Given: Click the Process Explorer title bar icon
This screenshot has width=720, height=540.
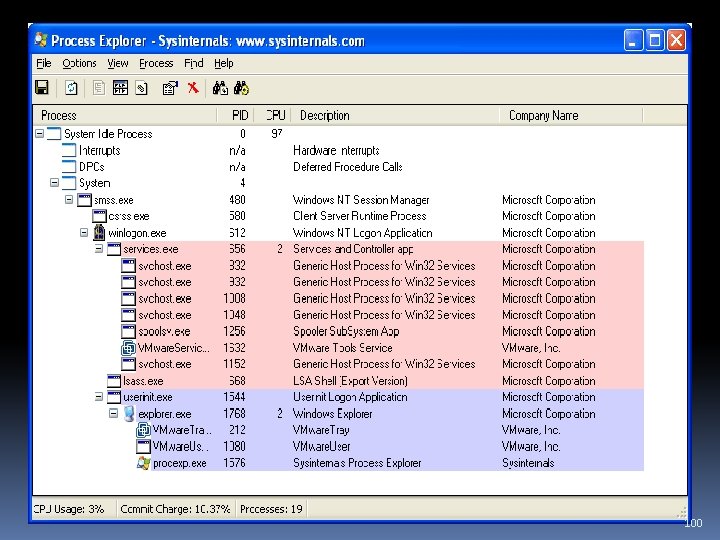Looking at the screenshot, I should click(x=41, y=40).
